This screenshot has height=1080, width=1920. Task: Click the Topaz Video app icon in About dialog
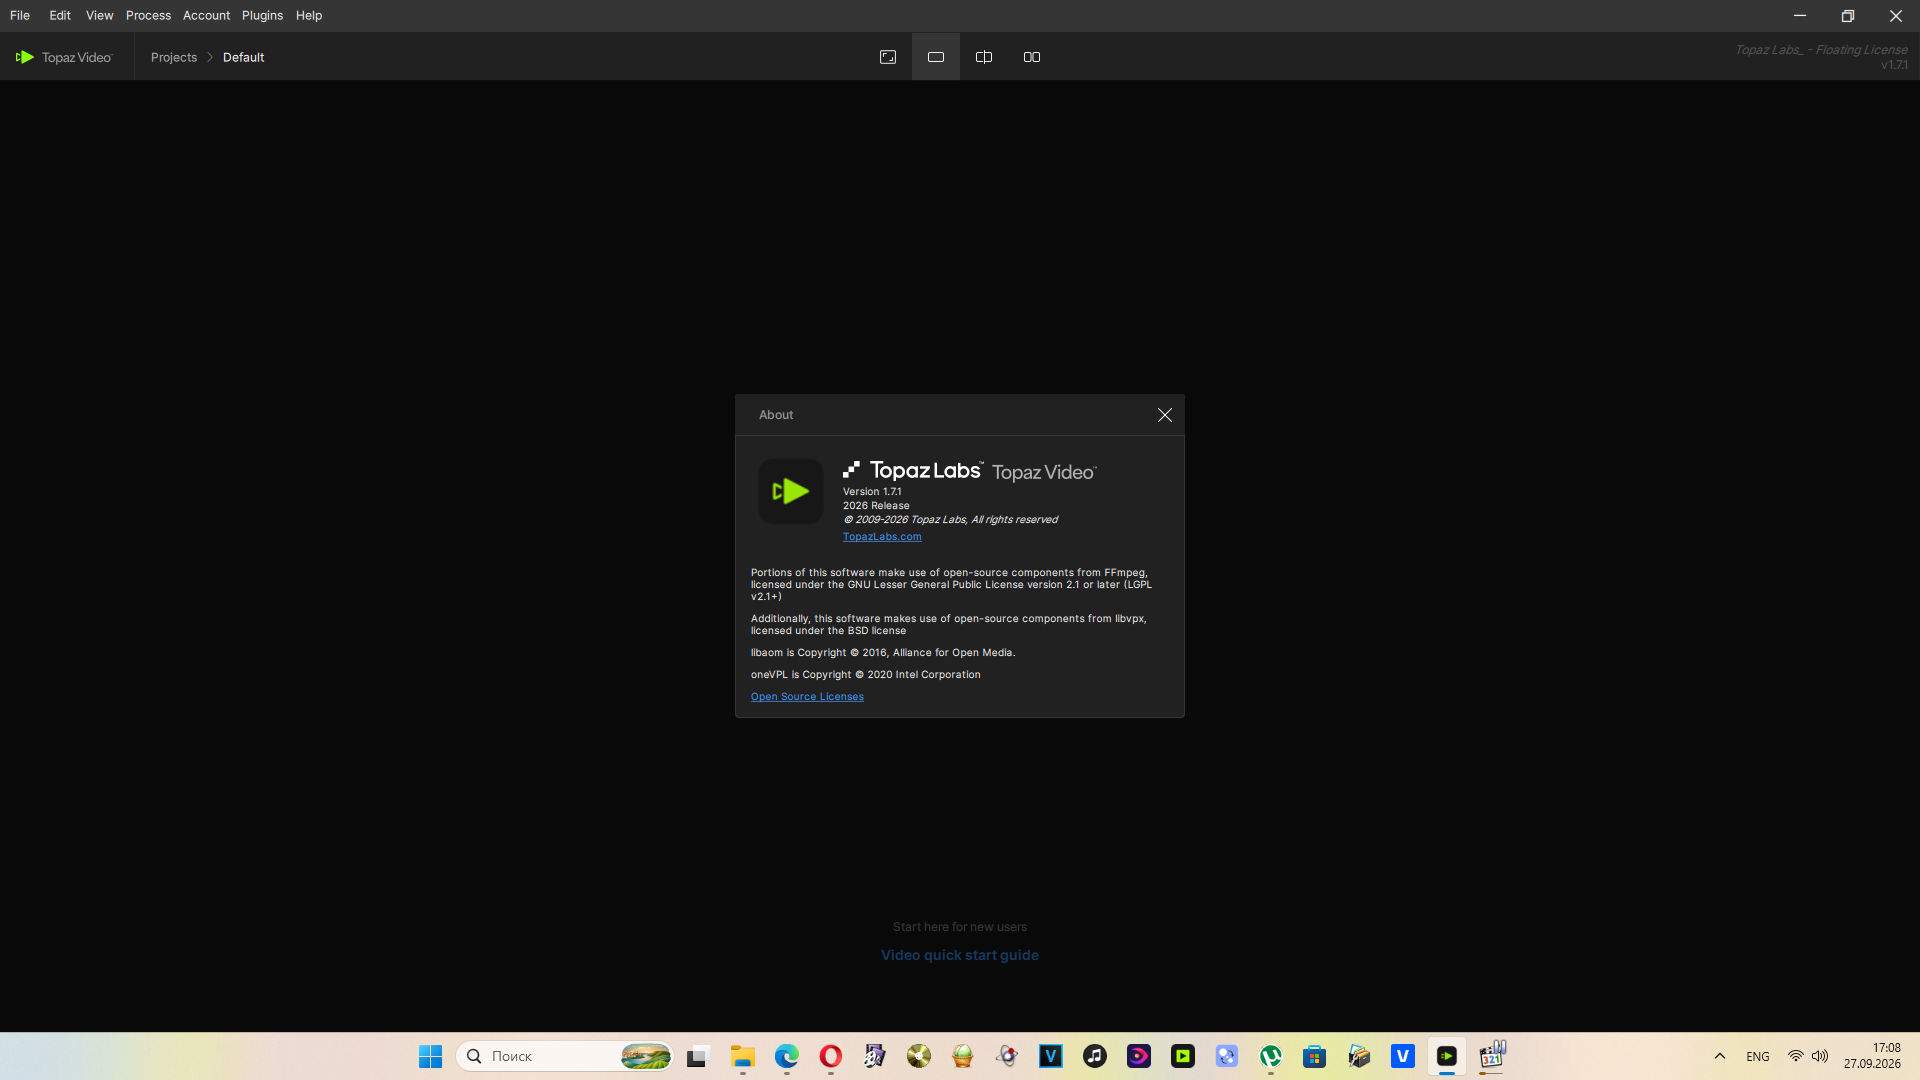790,491
